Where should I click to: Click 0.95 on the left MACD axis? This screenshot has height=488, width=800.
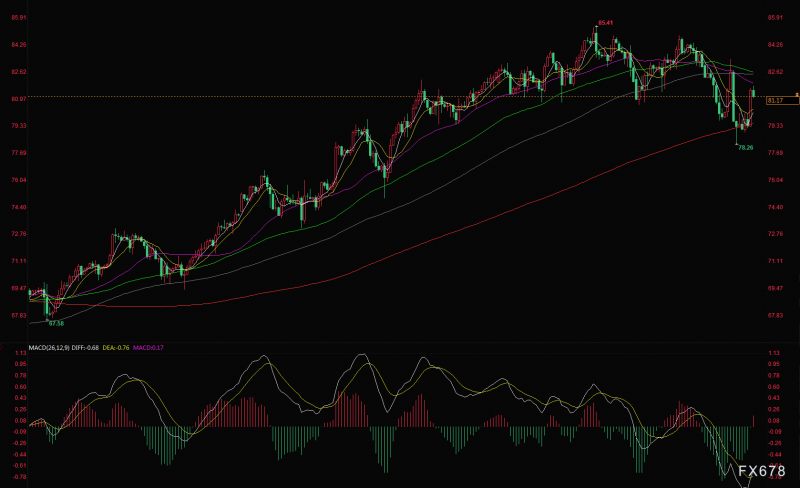pos(21,364)
